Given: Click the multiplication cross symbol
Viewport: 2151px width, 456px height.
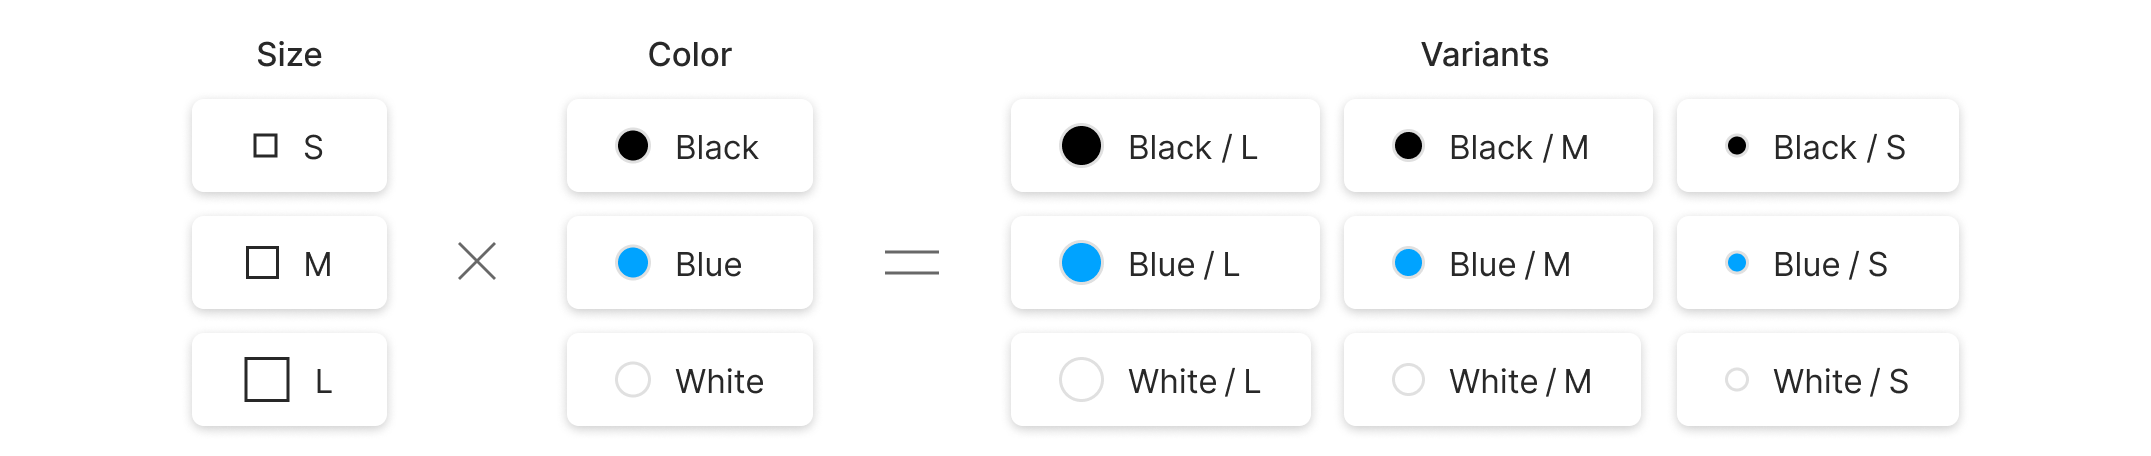Looking at the screenshot, I should [x=477, y=262].
